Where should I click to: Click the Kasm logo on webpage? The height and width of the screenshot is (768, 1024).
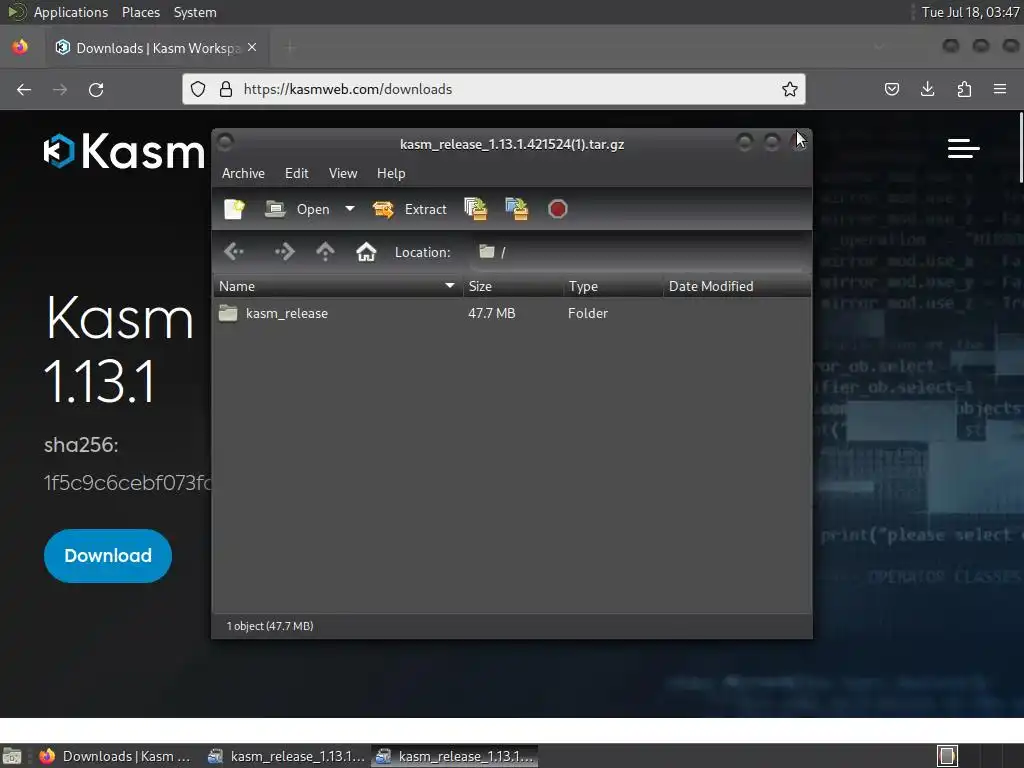coord(125,151)
